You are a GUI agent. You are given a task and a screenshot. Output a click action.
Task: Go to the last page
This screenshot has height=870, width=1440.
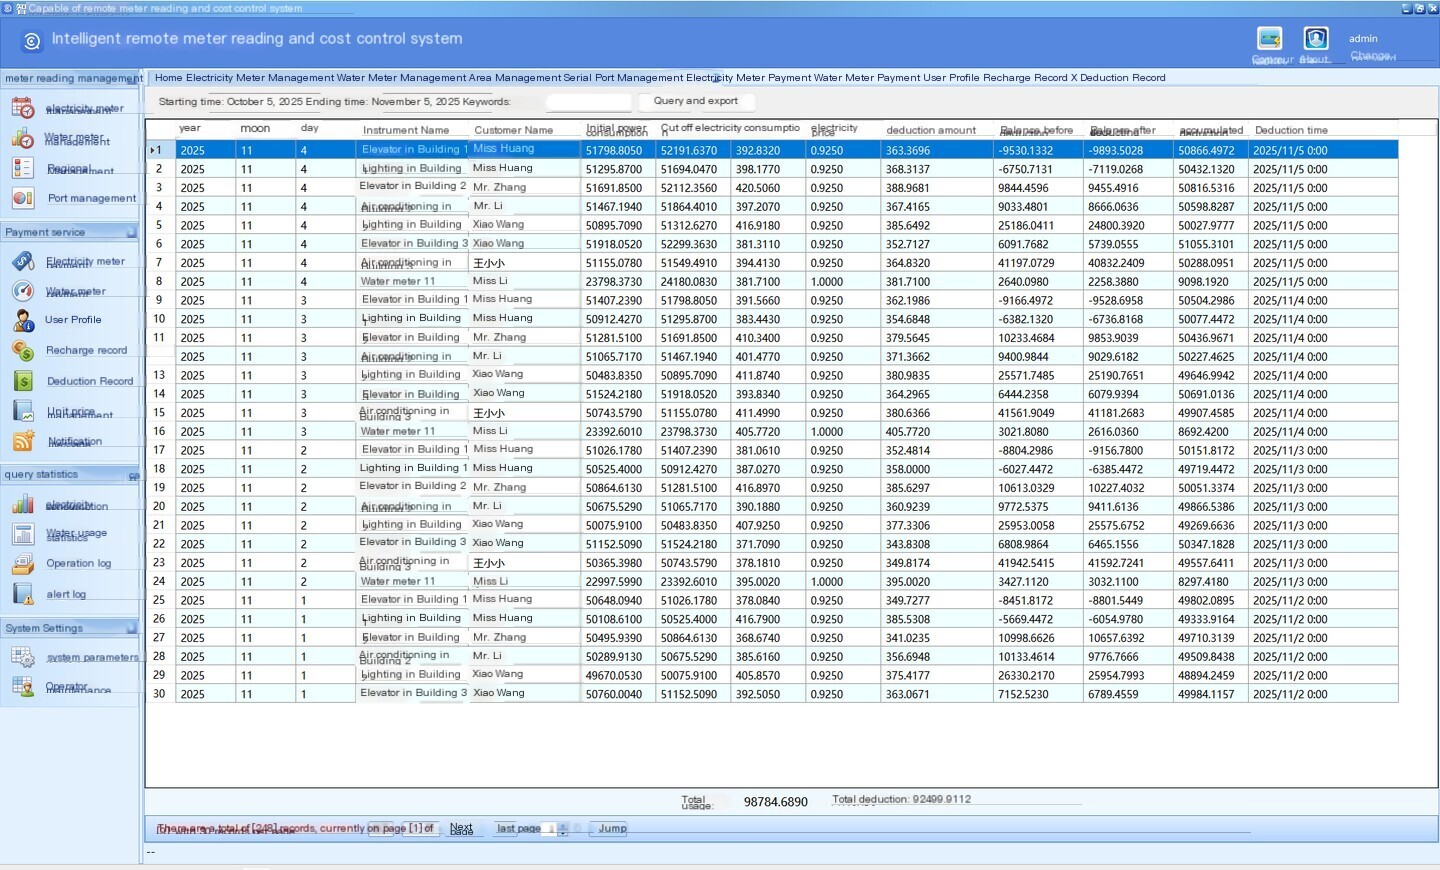[519, 829]
